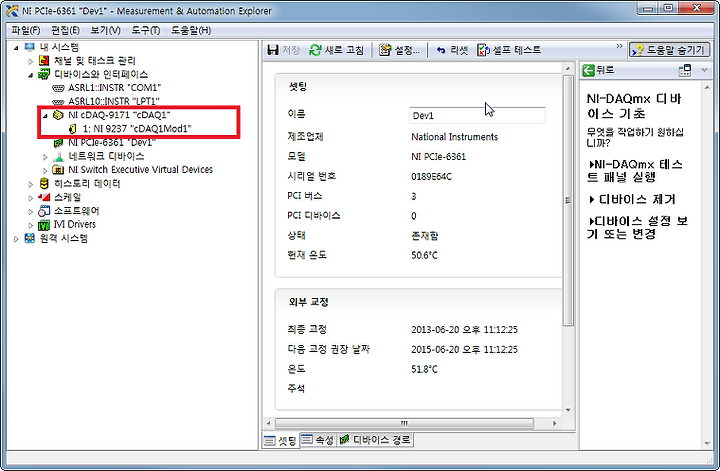Open the 도움말(H) menu
The width and height of the screenshot is (720, 471).
[191, 30]
